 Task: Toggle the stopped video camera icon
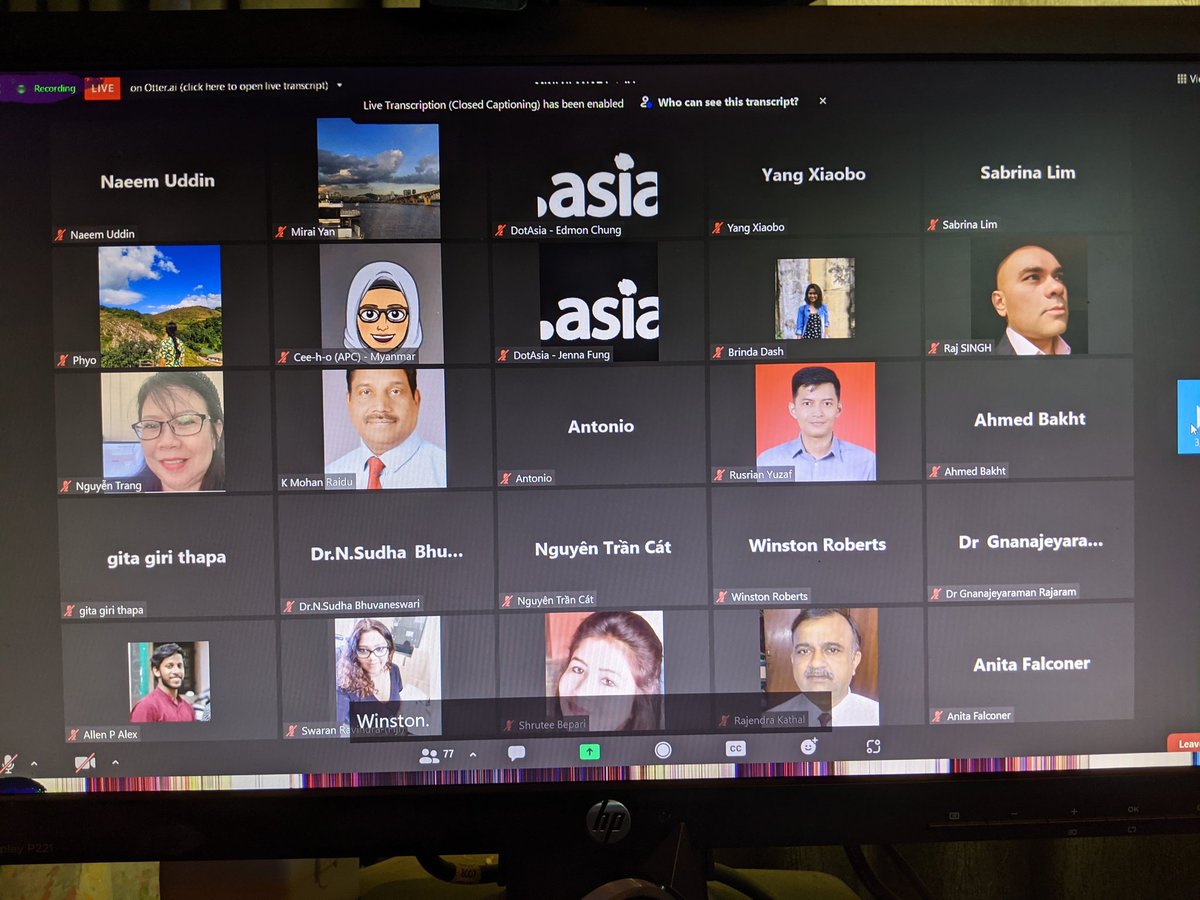[84, 762]
